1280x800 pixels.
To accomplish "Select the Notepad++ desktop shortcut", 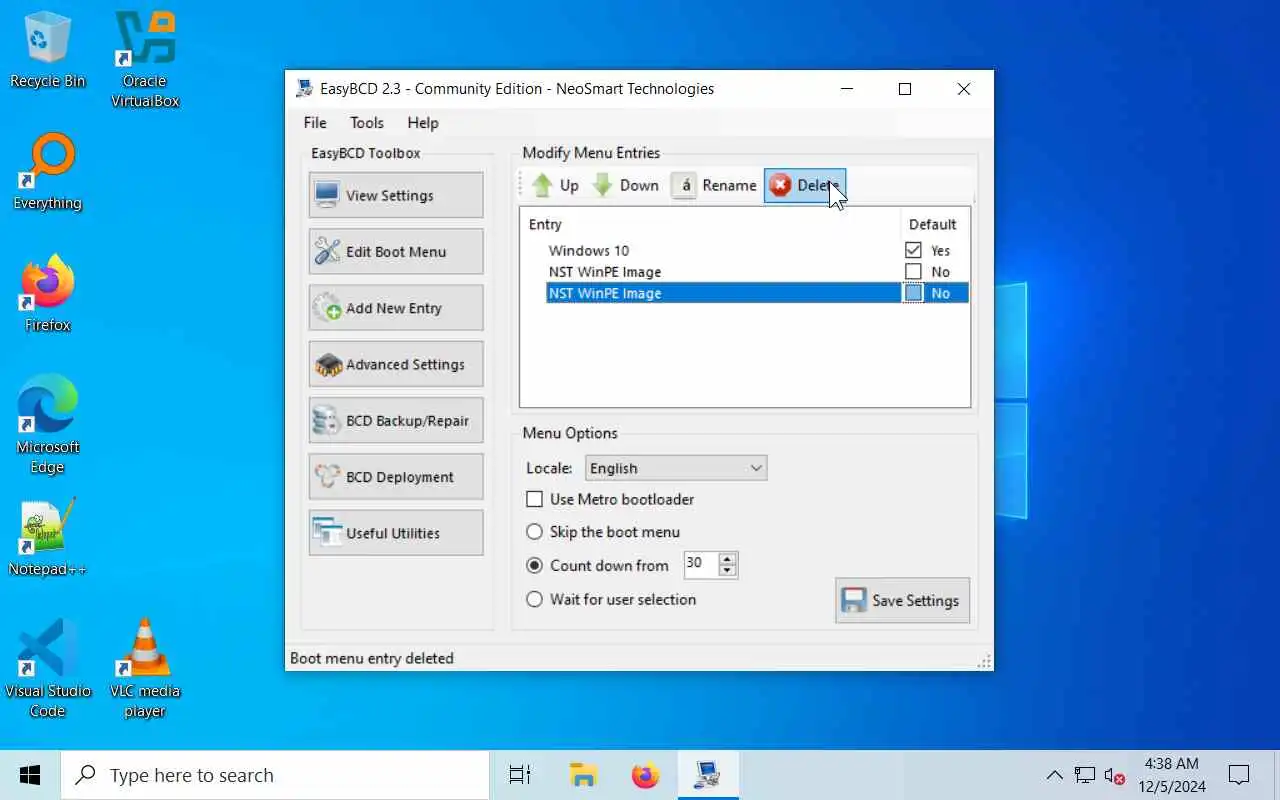I will 47,538.
